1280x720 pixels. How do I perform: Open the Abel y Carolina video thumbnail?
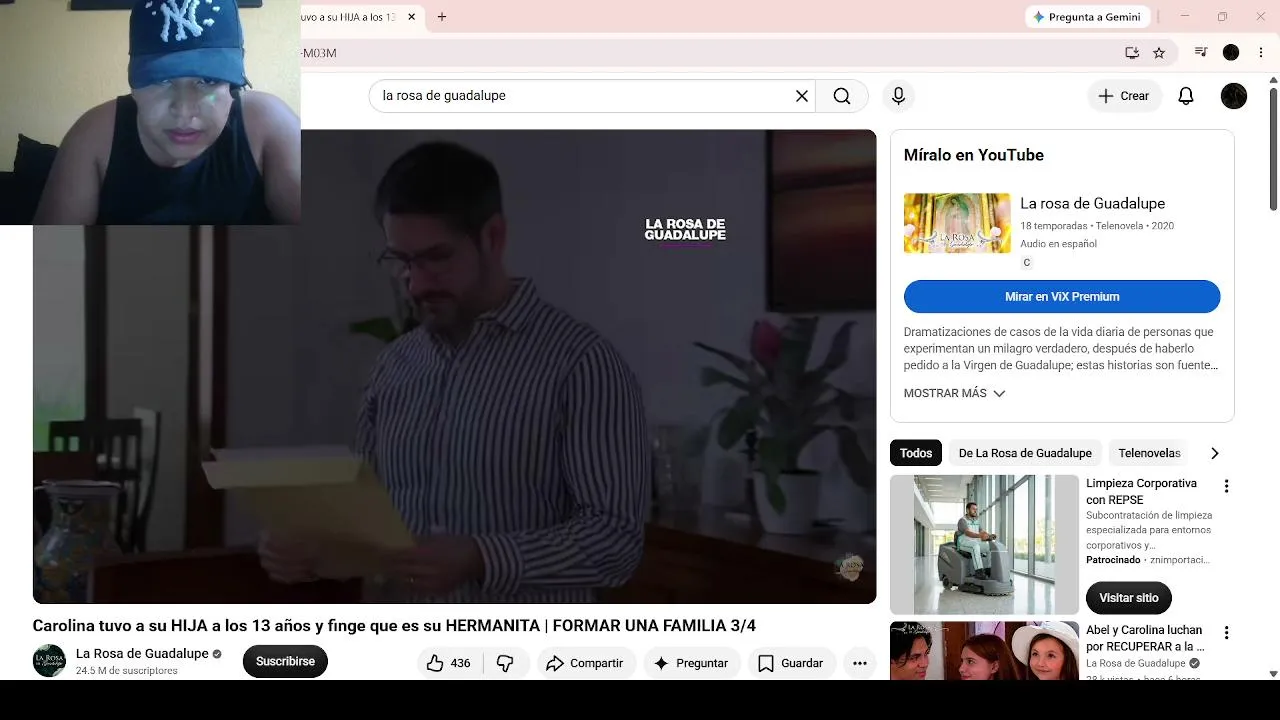[985, 651]
